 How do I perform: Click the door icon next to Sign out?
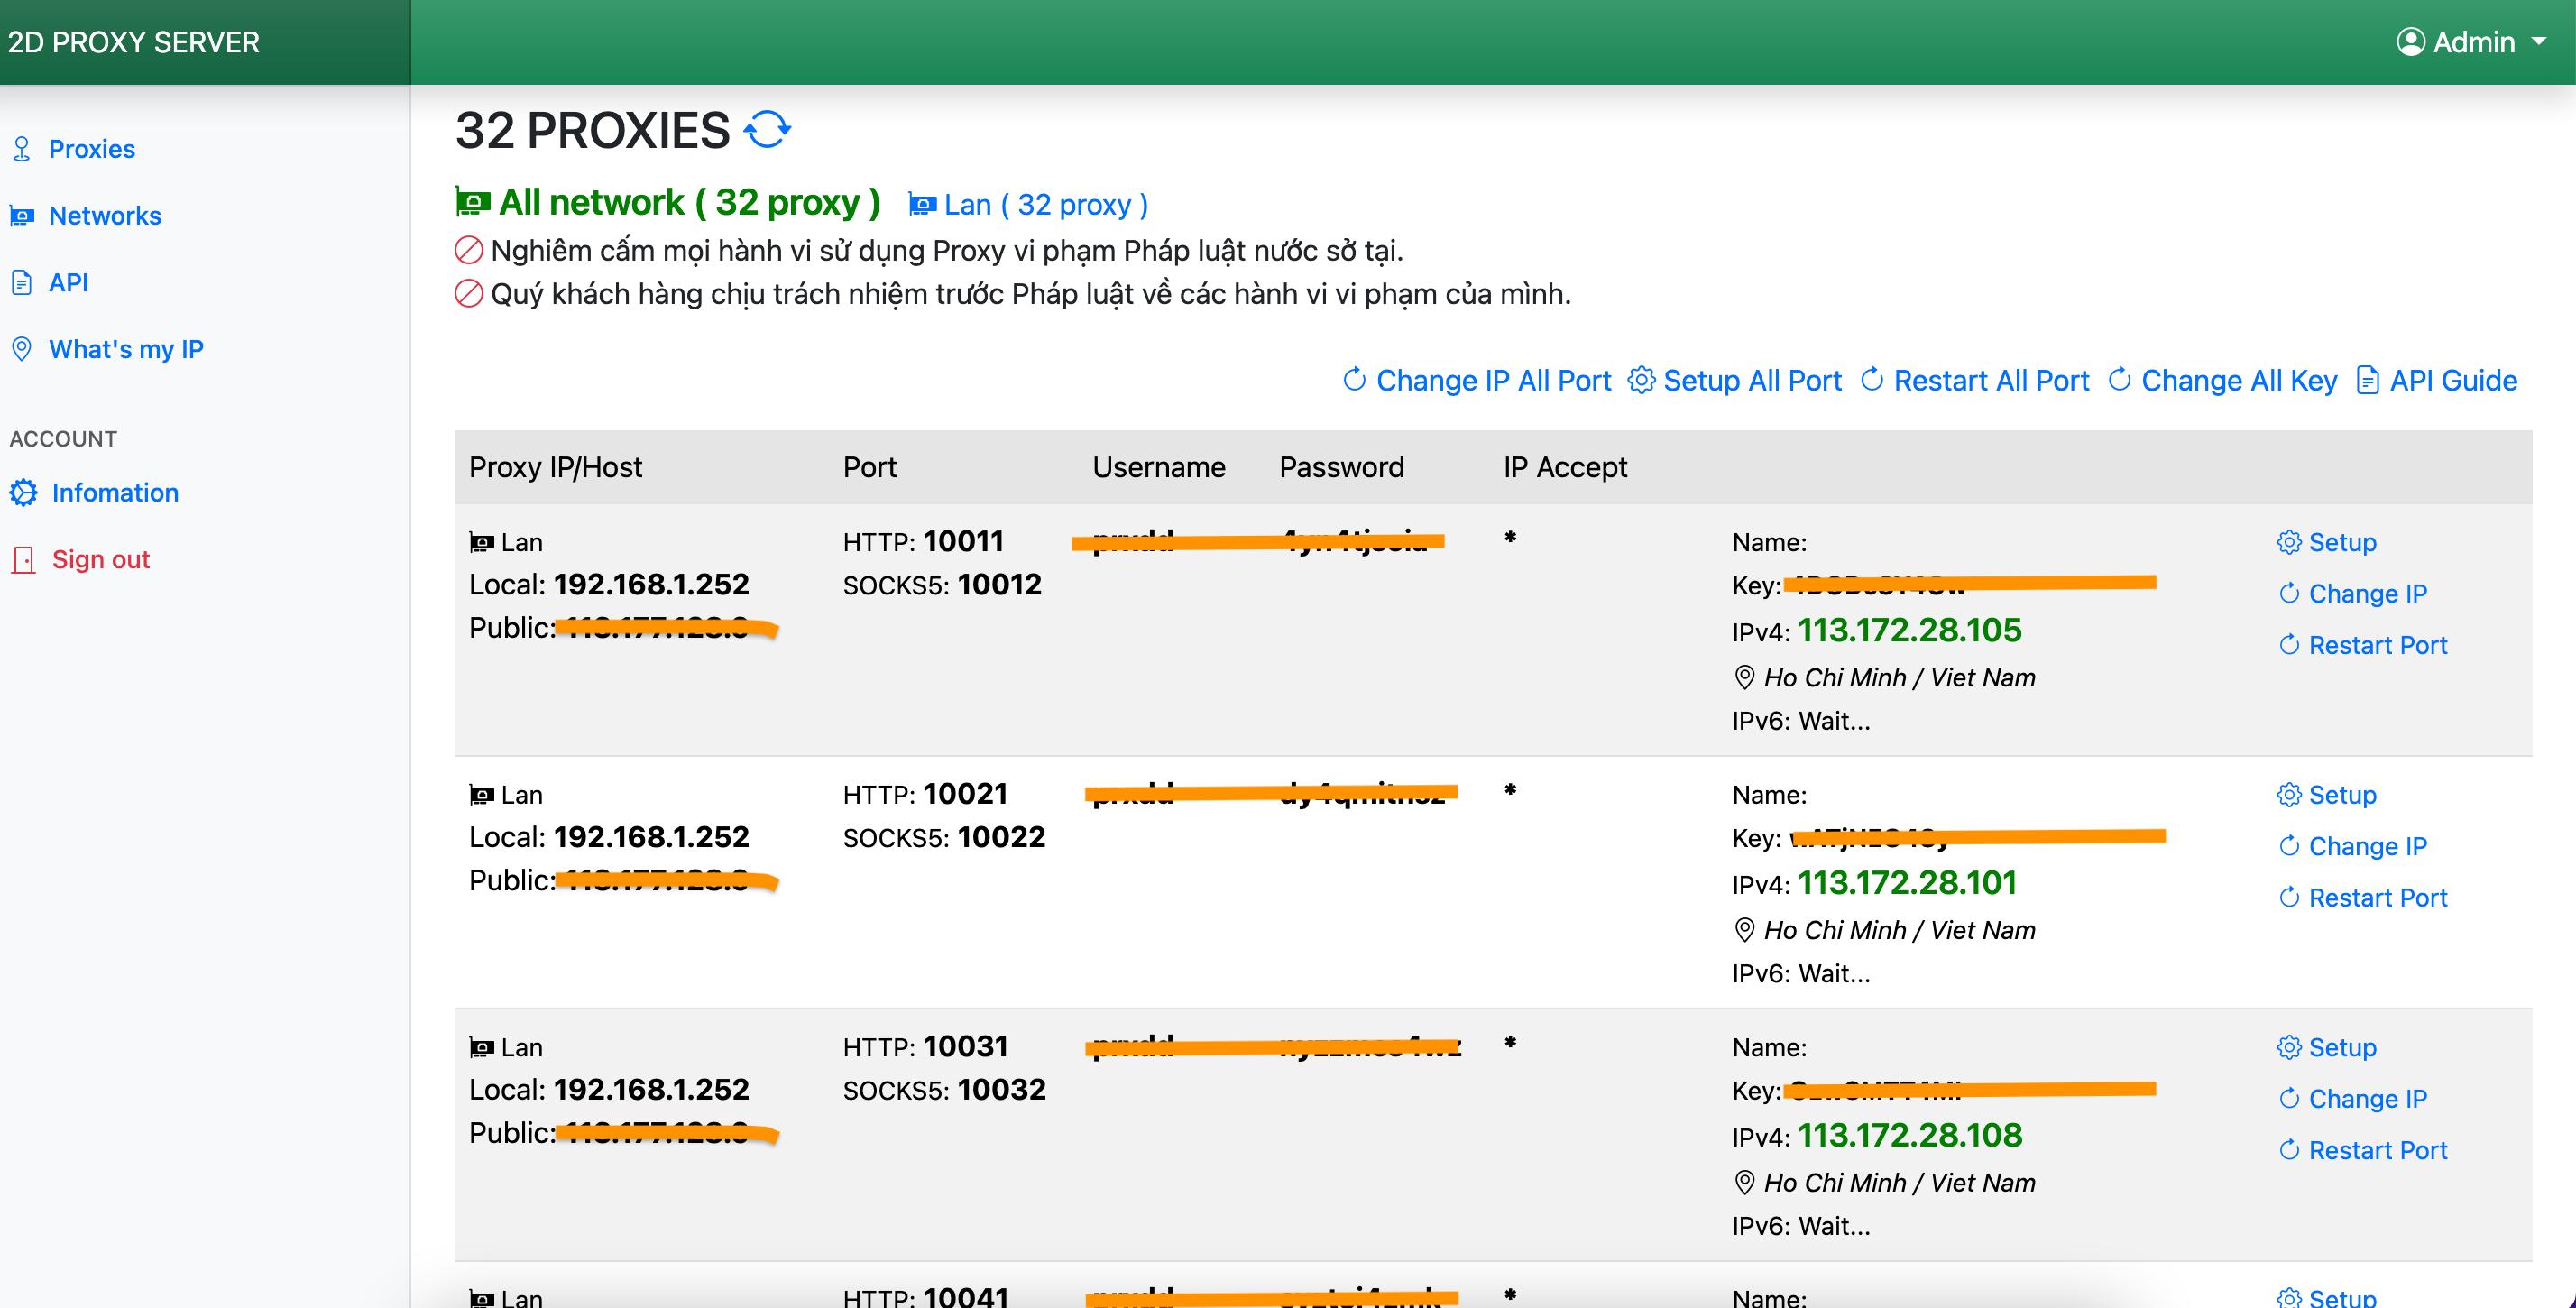[x=24, y=560]
